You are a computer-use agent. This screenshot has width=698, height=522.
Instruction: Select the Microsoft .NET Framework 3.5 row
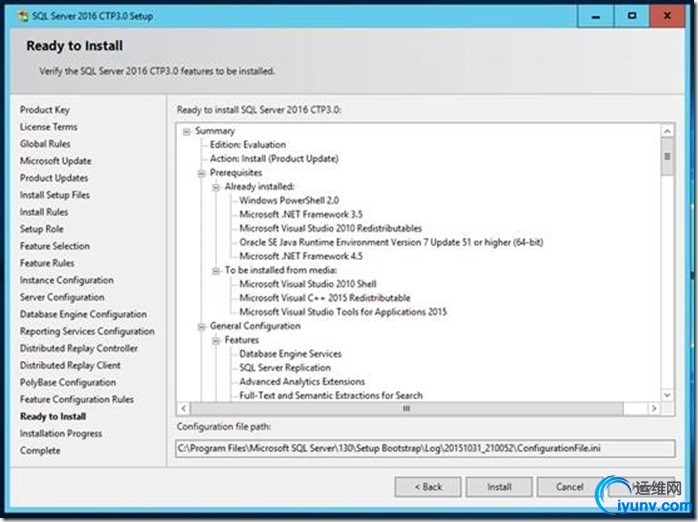tap(301, 214)
